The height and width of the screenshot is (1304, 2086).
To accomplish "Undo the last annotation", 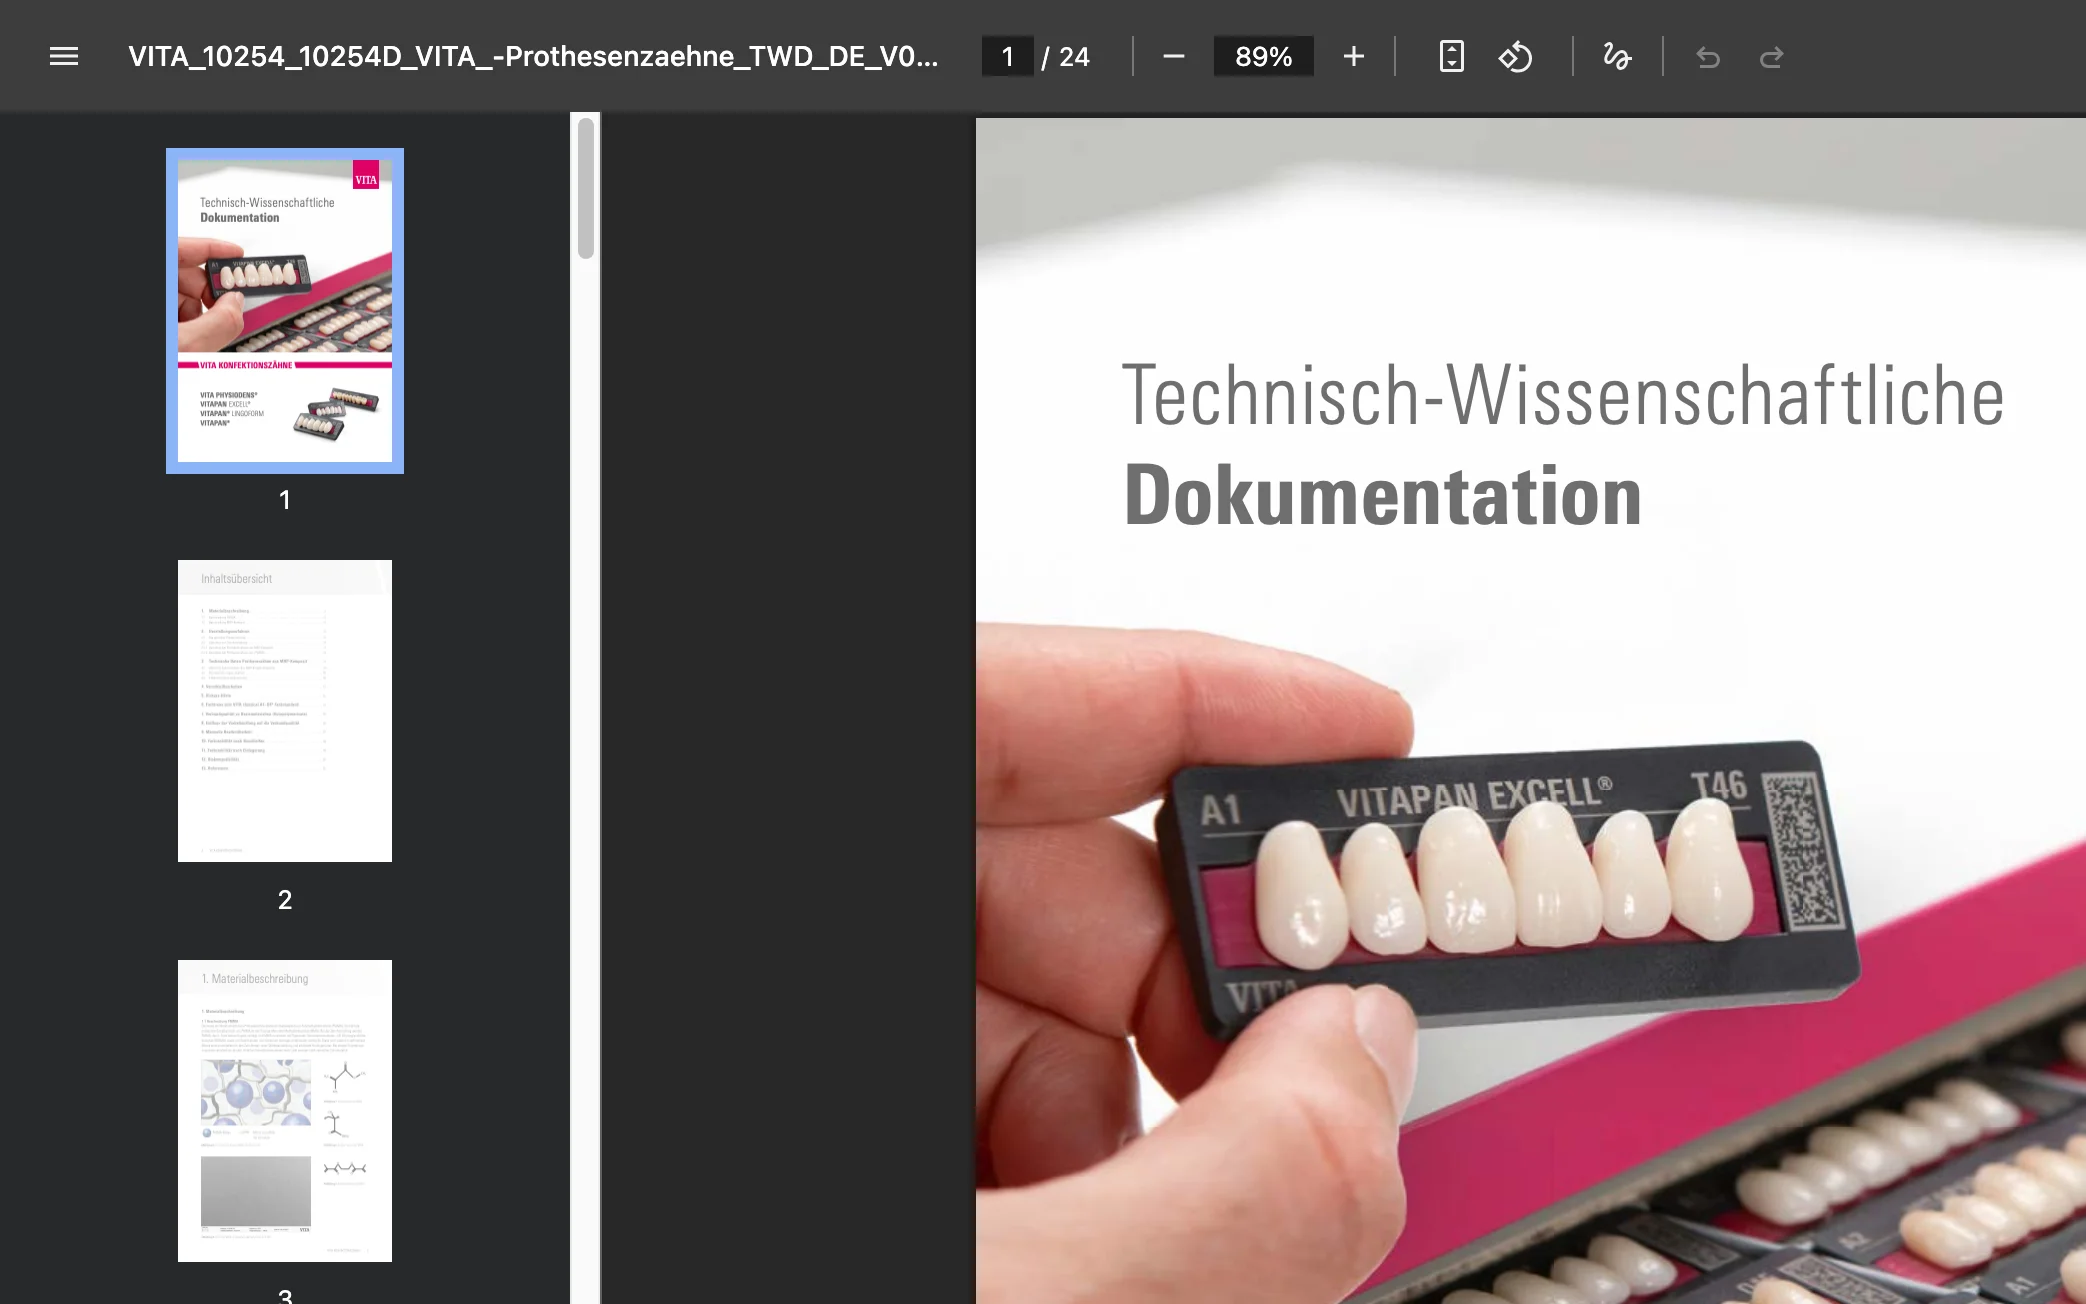I will [1708, 57].
